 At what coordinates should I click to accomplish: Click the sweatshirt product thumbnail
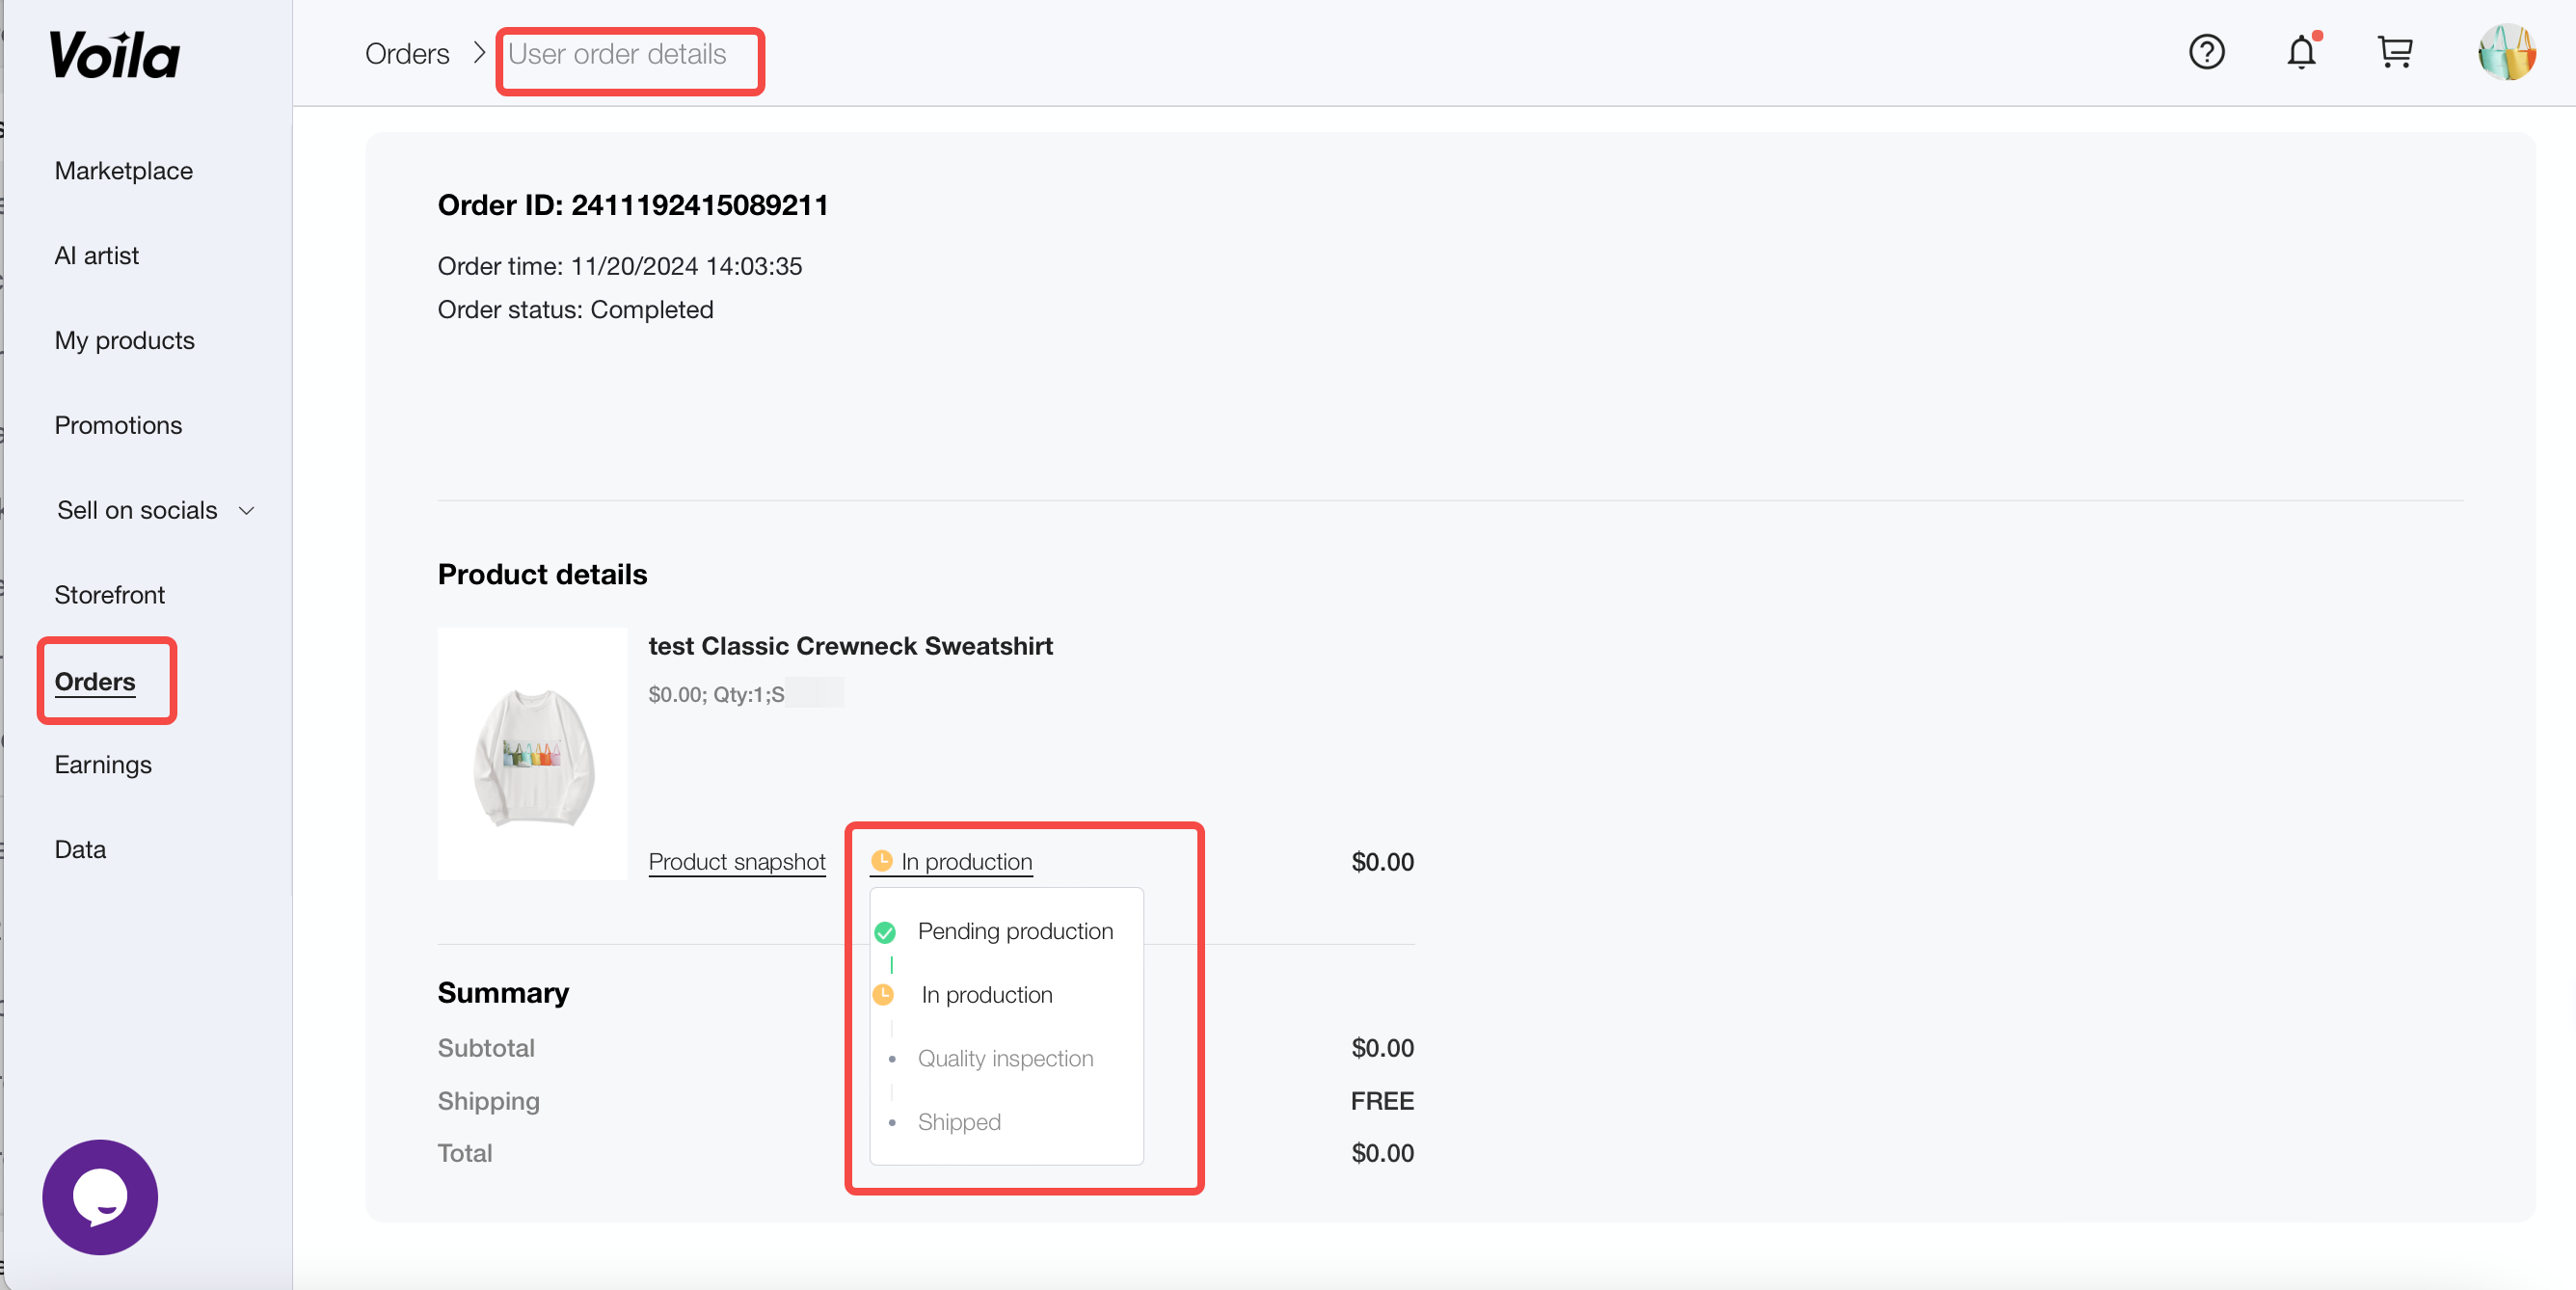pos(532,755)
